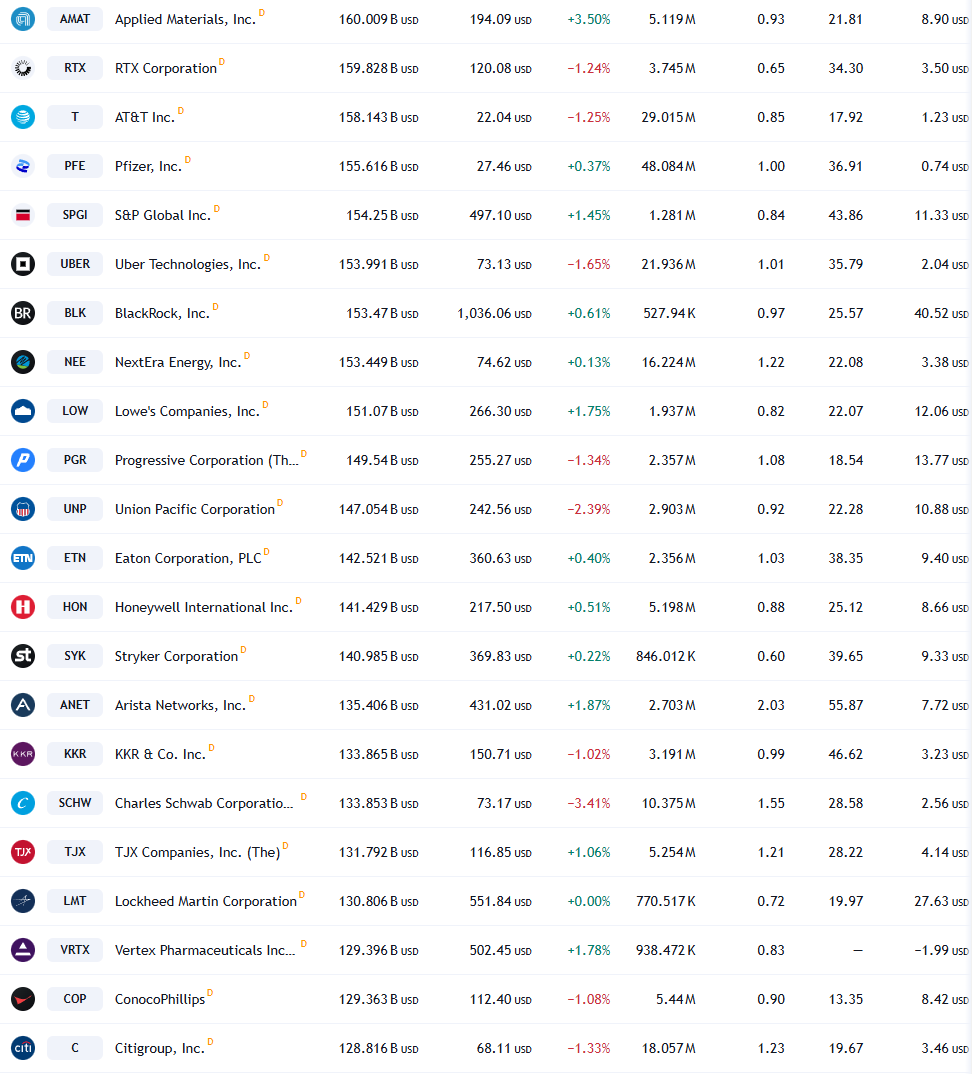This screenshot has width=972, height=1074.
Task: Open the RTX ticker symbol
Action: [75, 68]
